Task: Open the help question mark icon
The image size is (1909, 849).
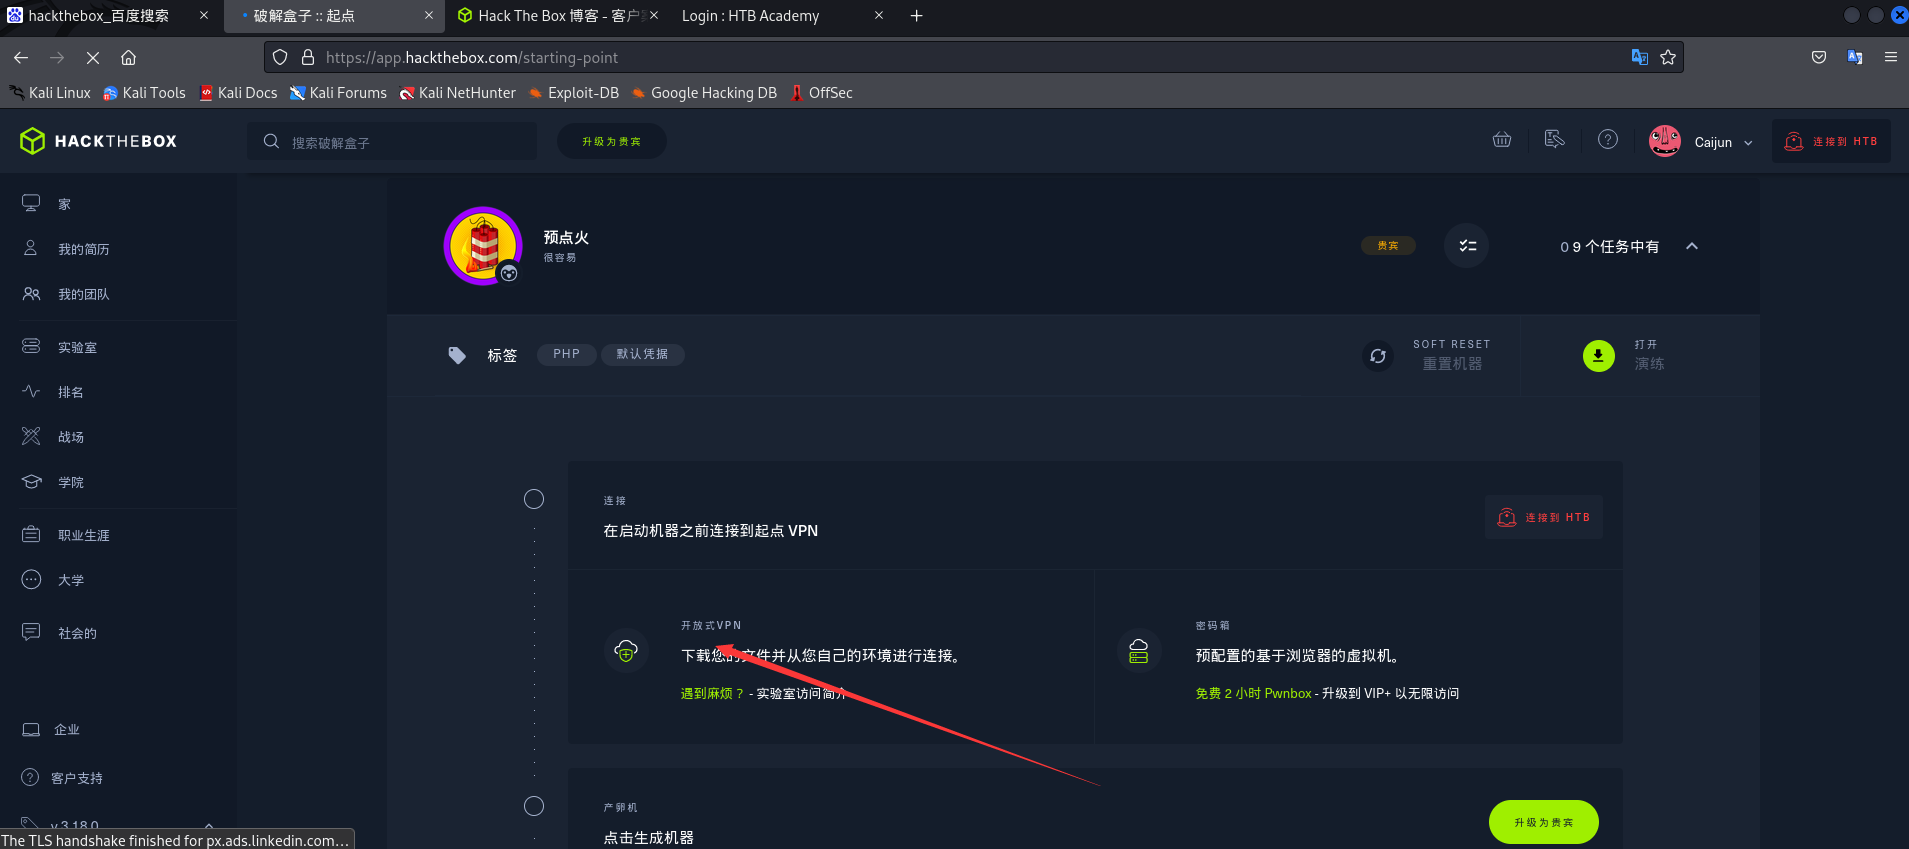Action: 1608,140
